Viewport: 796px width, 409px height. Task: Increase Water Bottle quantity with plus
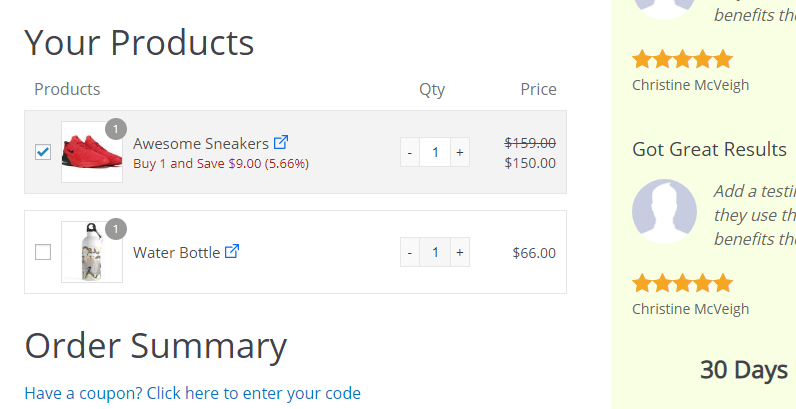pos(459,252)
